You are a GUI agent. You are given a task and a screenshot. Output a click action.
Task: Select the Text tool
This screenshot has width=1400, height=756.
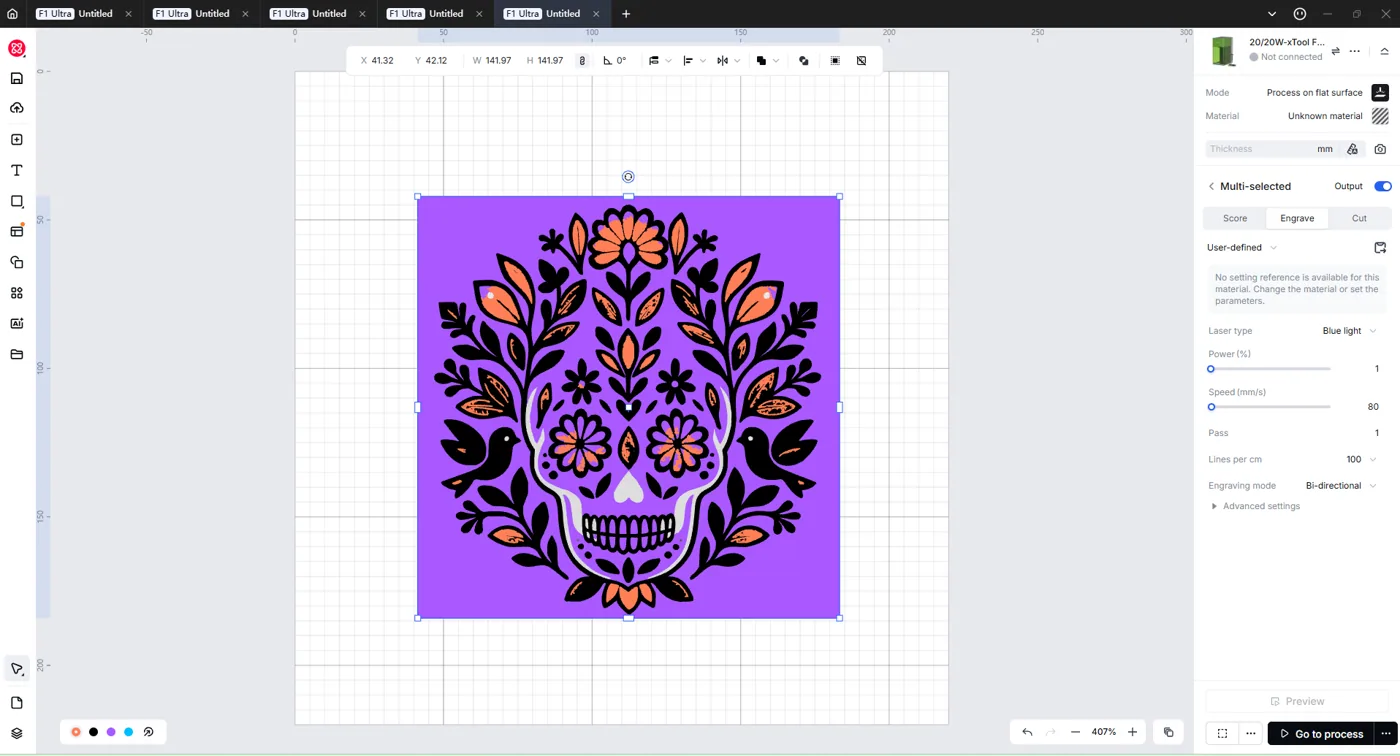(16, 171)
